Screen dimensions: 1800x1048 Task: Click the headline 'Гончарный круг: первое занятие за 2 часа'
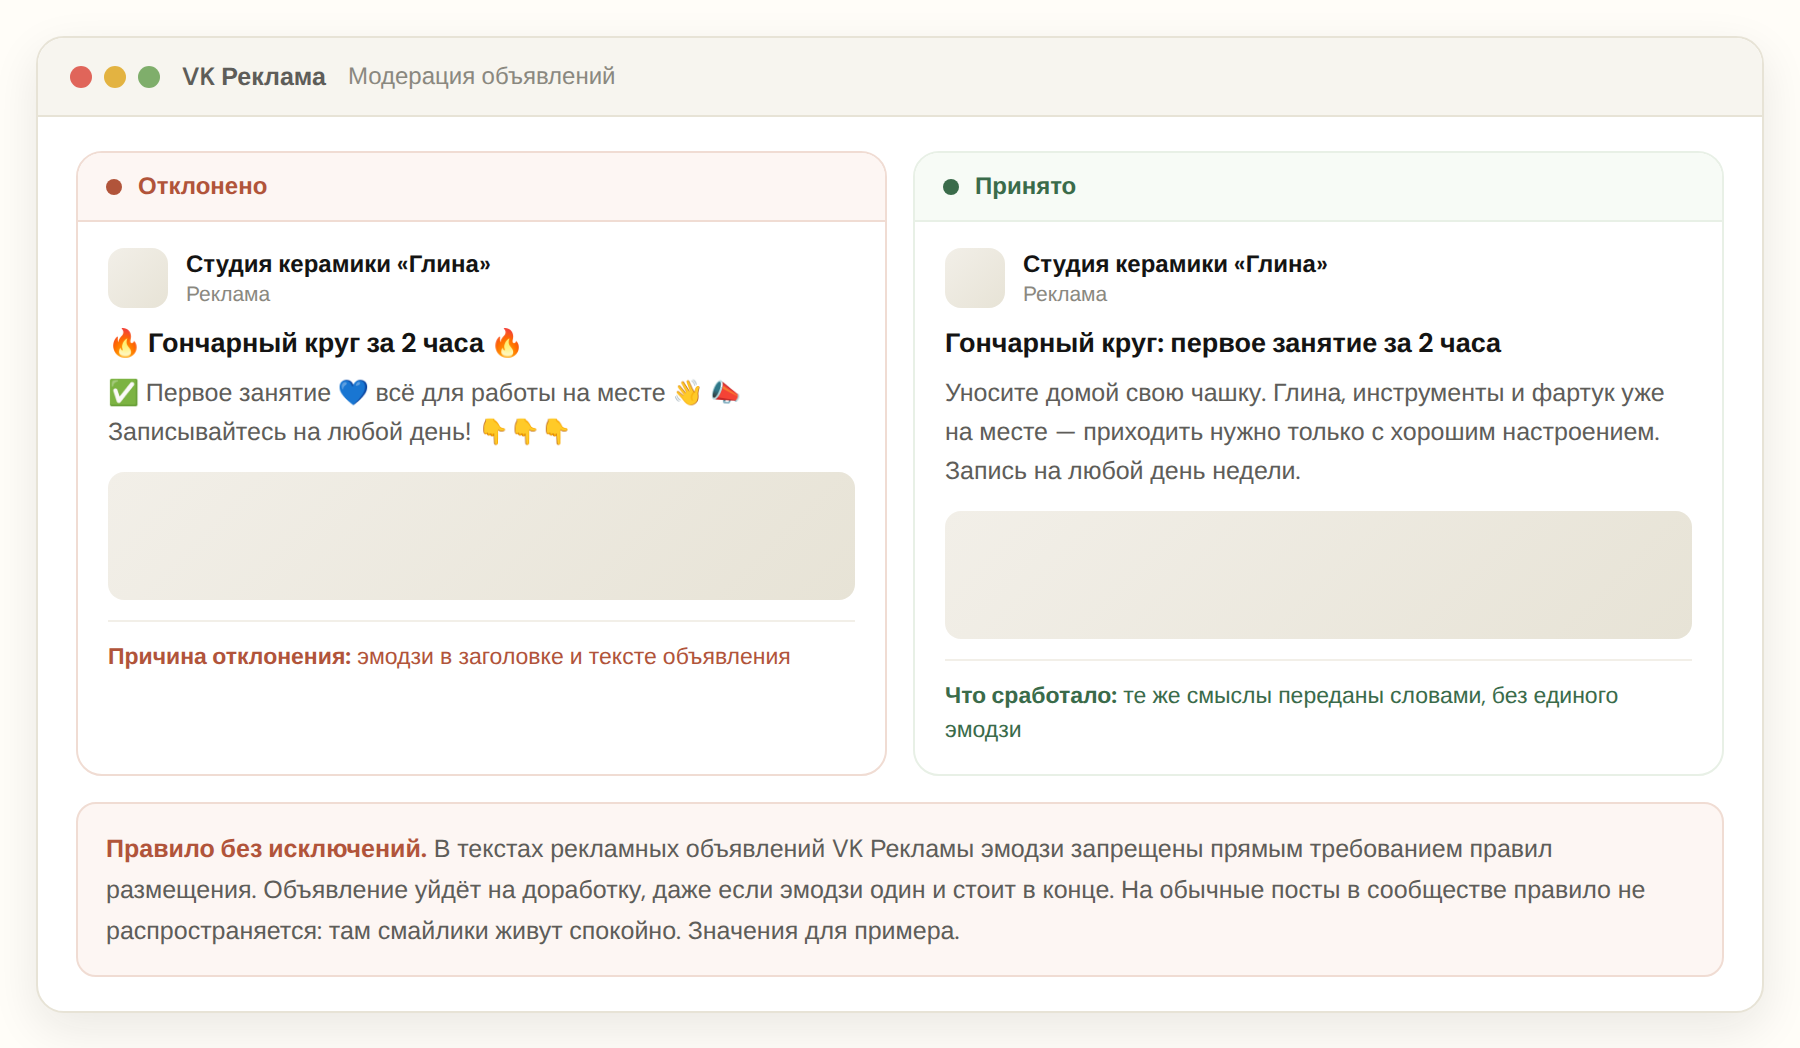click(x=1223, y=343)
